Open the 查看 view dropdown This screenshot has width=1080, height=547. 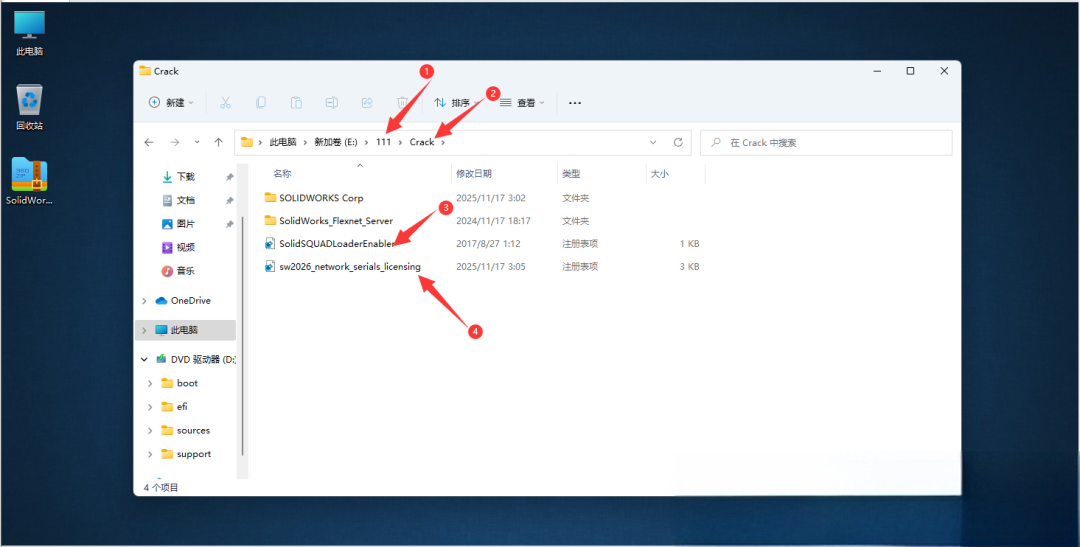point(522,103)
